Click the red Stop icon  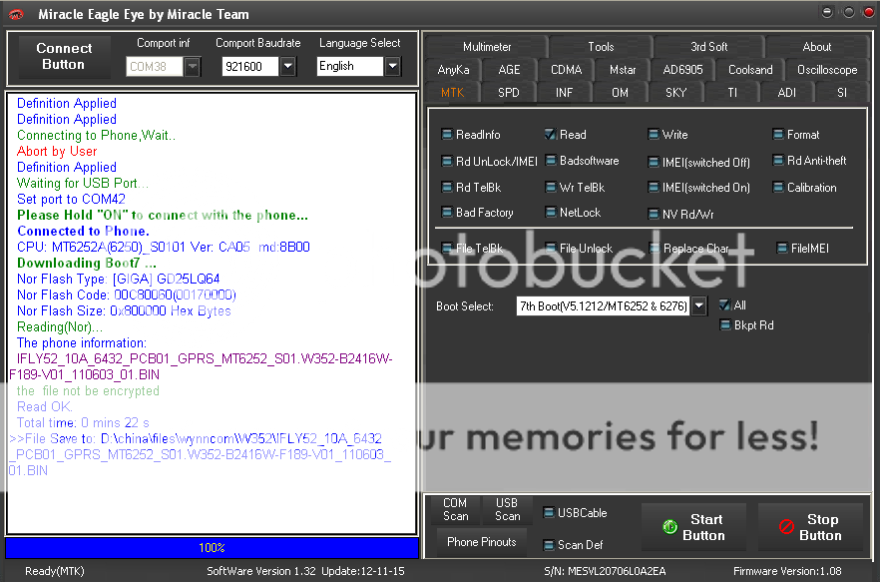[786, 526]
